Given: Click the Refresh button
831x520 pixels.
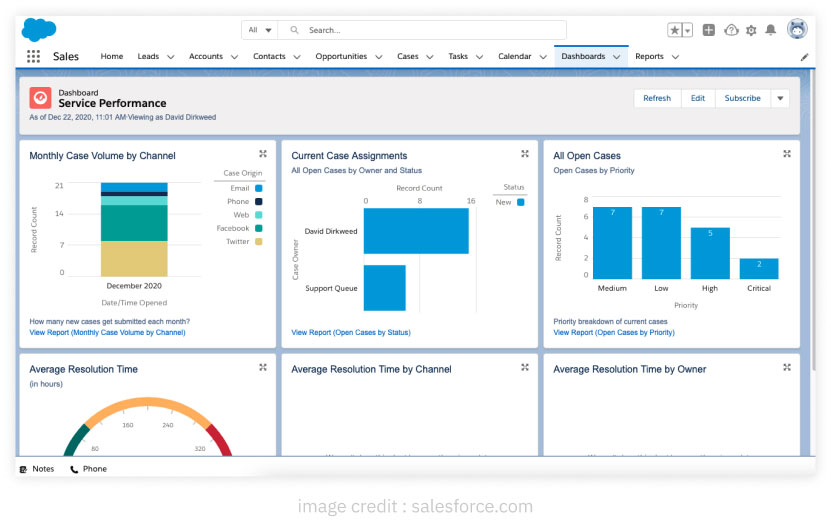Looking at the screenshot, I should pyautogui.click(x=657, y=98).
